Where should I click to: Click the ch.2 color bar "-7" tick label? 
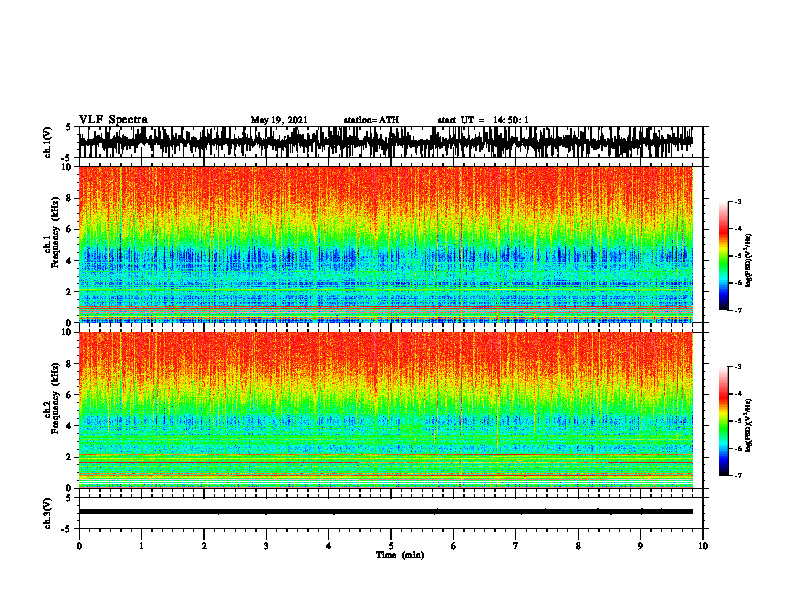pos(737,475)
